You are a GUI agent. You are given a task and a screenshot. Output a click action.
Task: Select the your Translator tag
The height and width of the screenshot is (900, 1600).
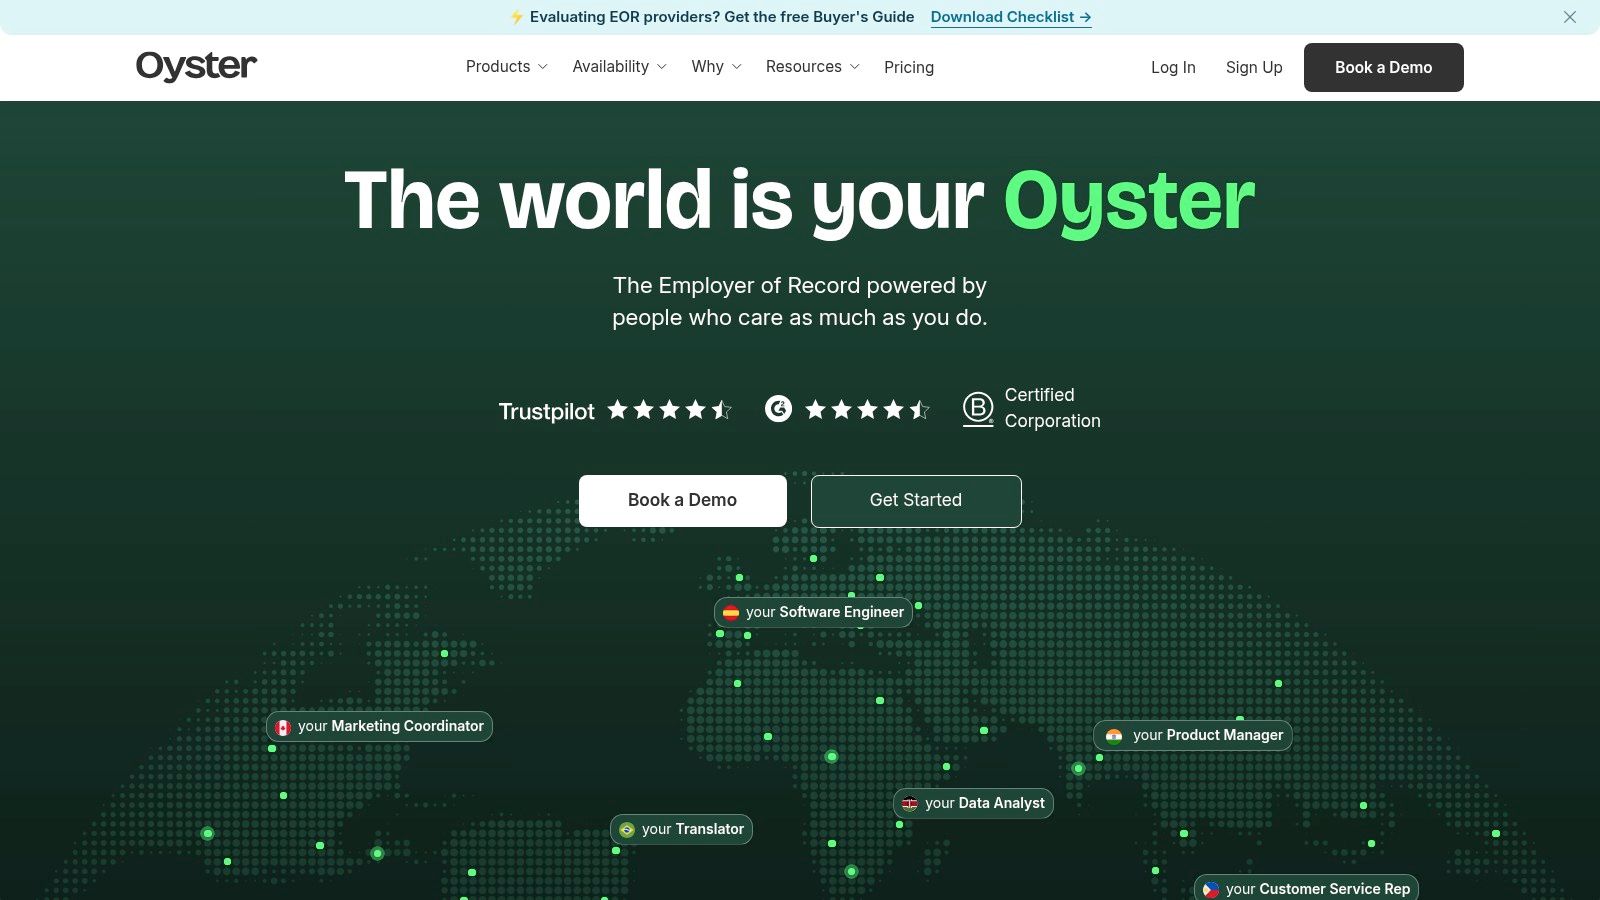(x=681, y=829)
